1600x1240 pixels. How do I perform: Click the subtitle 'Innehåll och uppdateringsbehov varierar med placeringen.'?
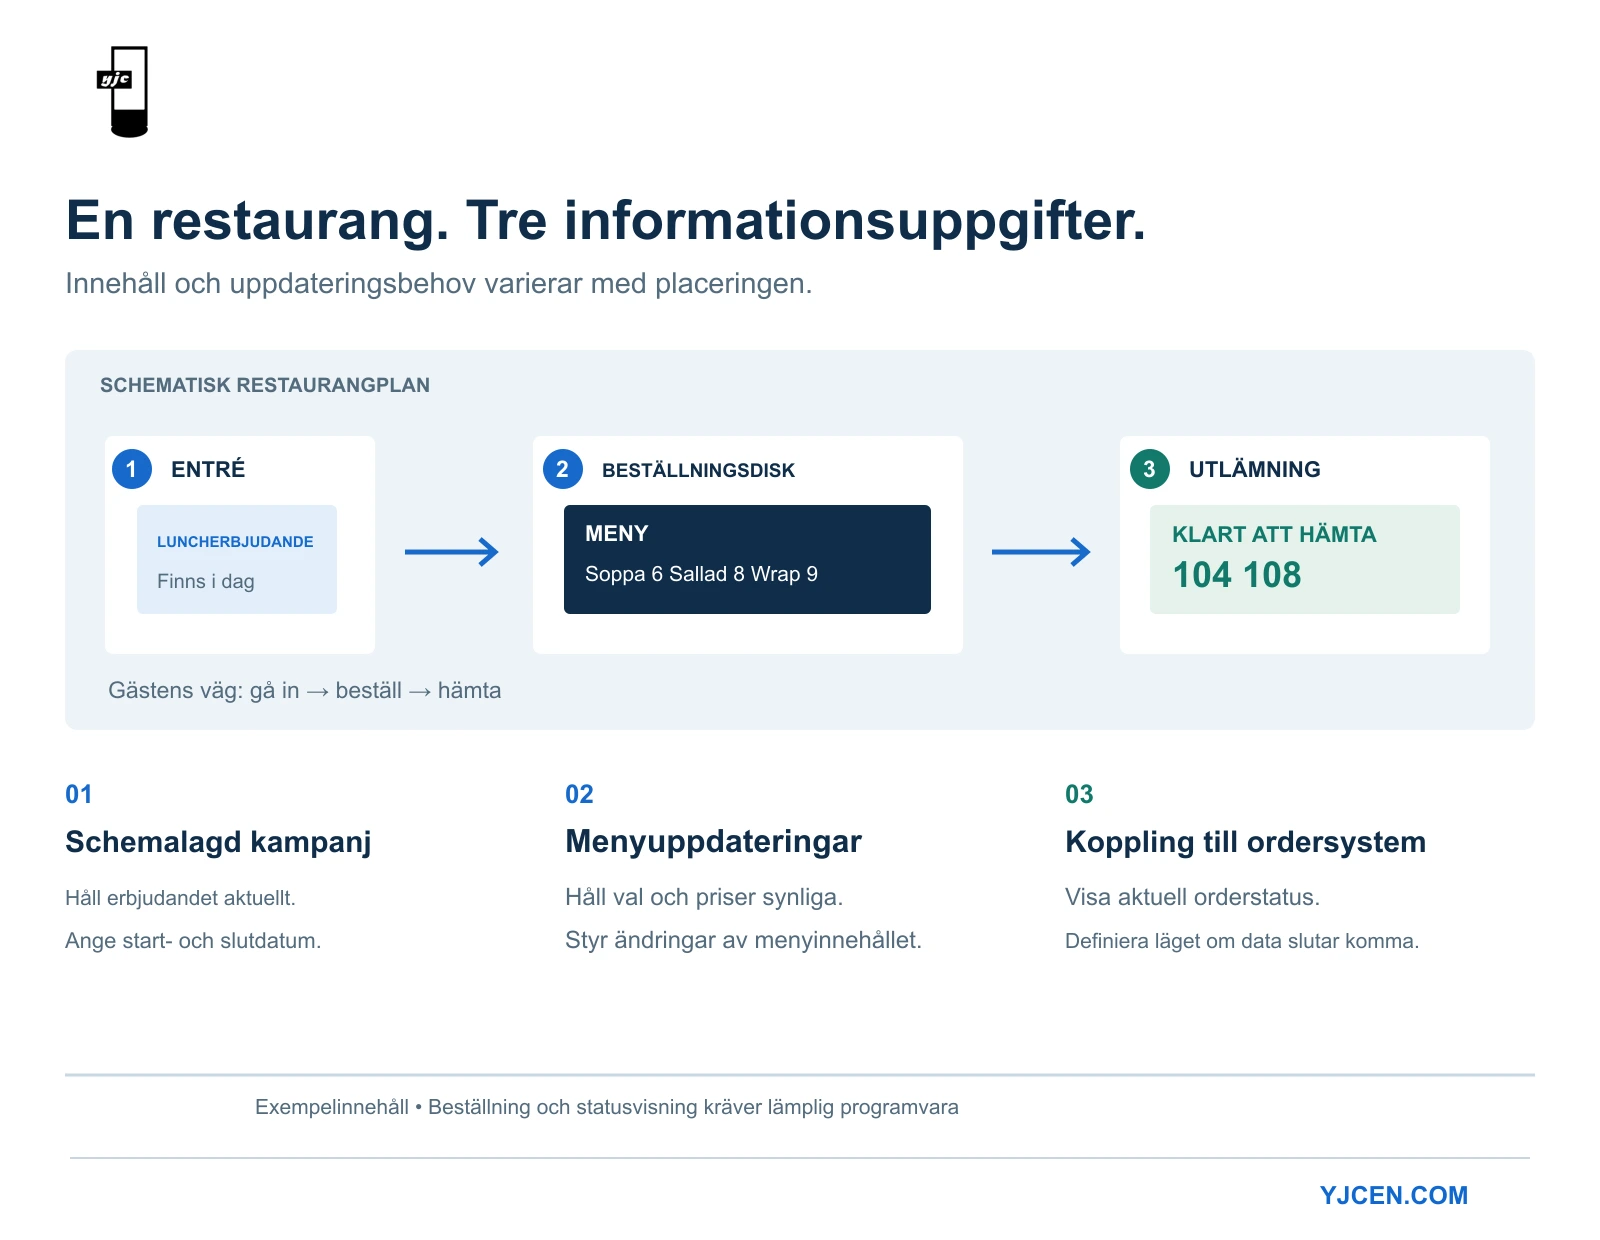[438, 284]
